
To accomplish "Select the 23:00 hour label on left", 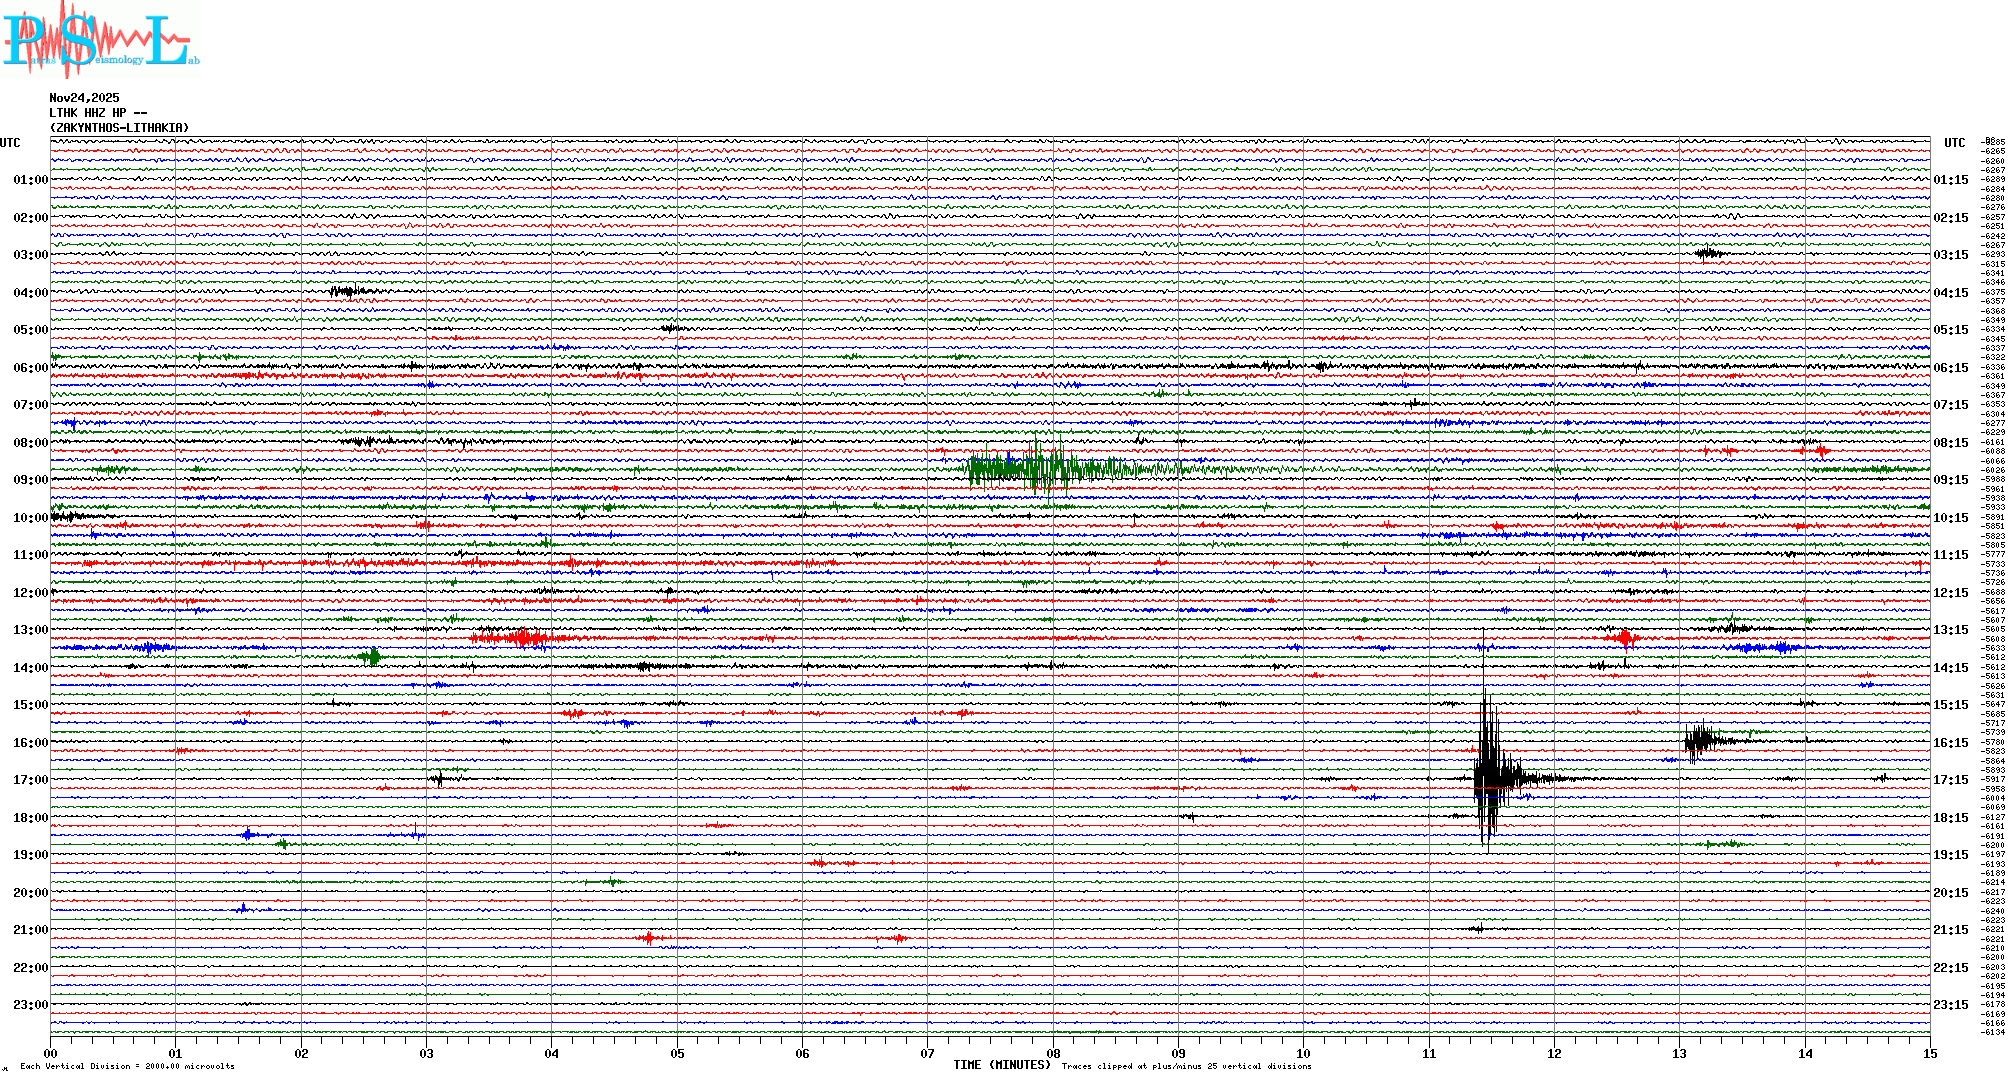I will [x=30, y=1005].
